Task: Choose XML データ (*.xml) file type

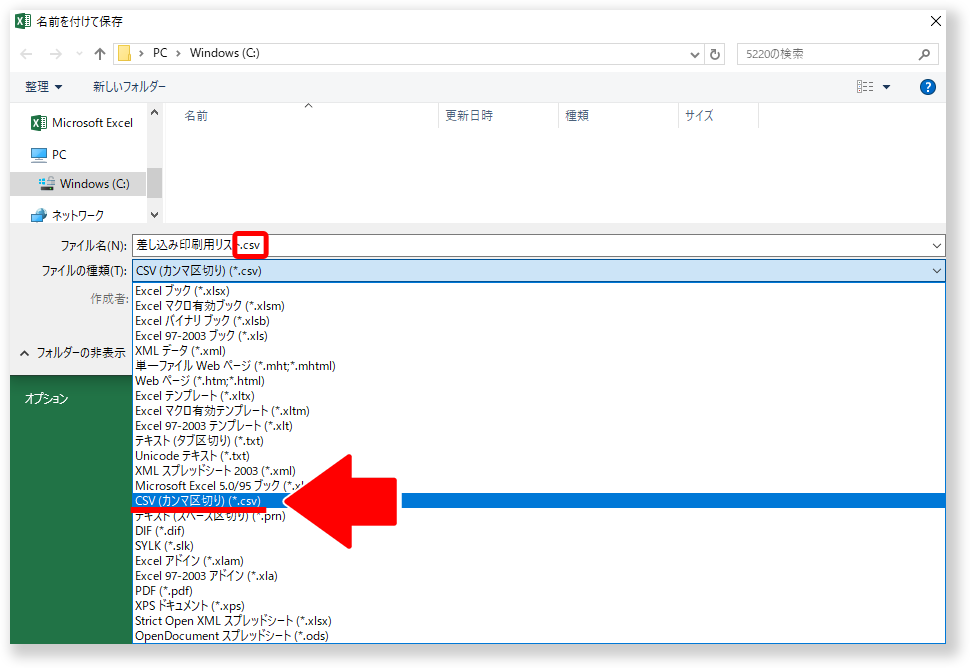Action: coord(539,351)
